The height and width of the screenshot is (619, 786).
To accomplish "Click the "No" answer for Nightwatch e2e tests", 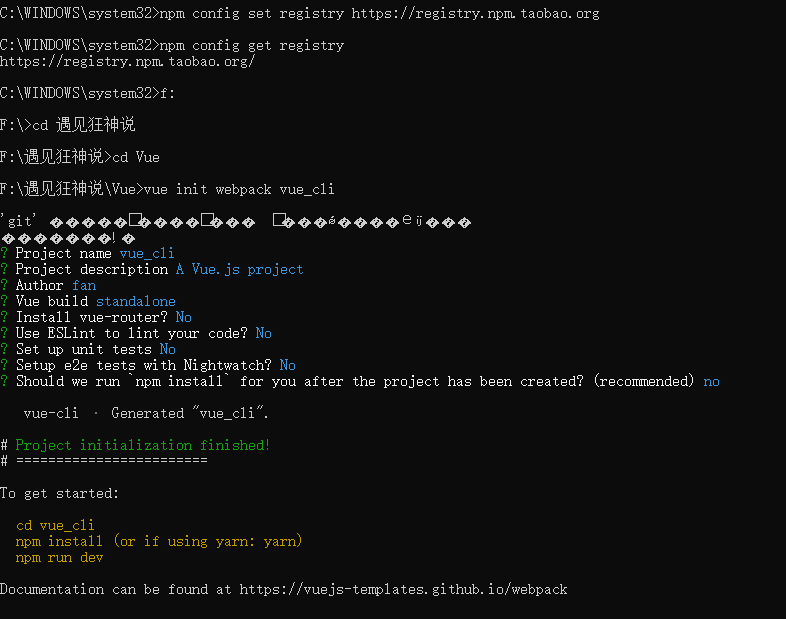I will (x=288, y=365).
